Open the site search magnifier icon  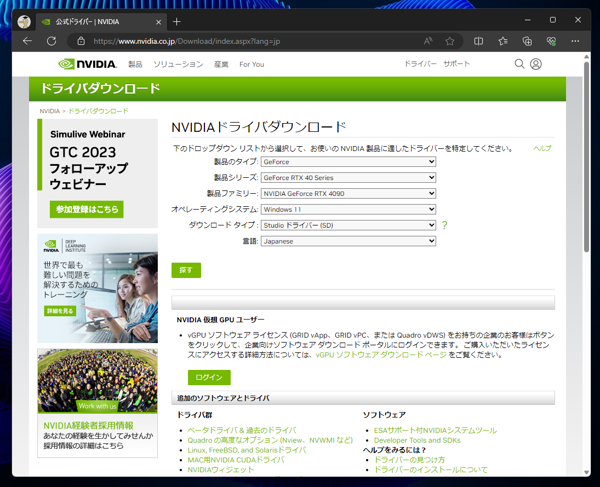519,64
